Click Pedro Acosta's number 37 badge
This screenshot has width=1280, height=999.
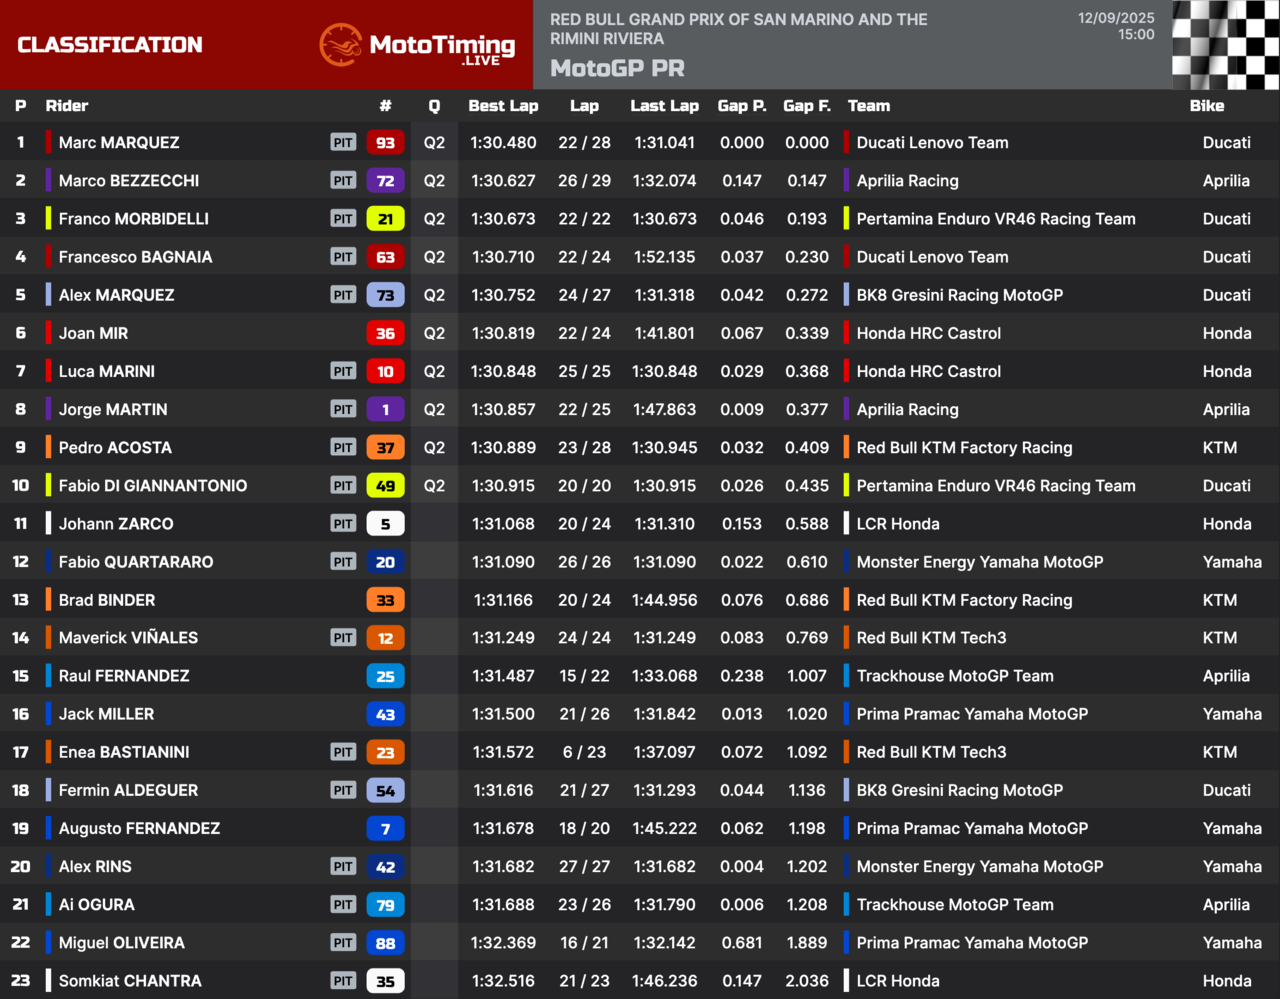[x=385, y=448]
